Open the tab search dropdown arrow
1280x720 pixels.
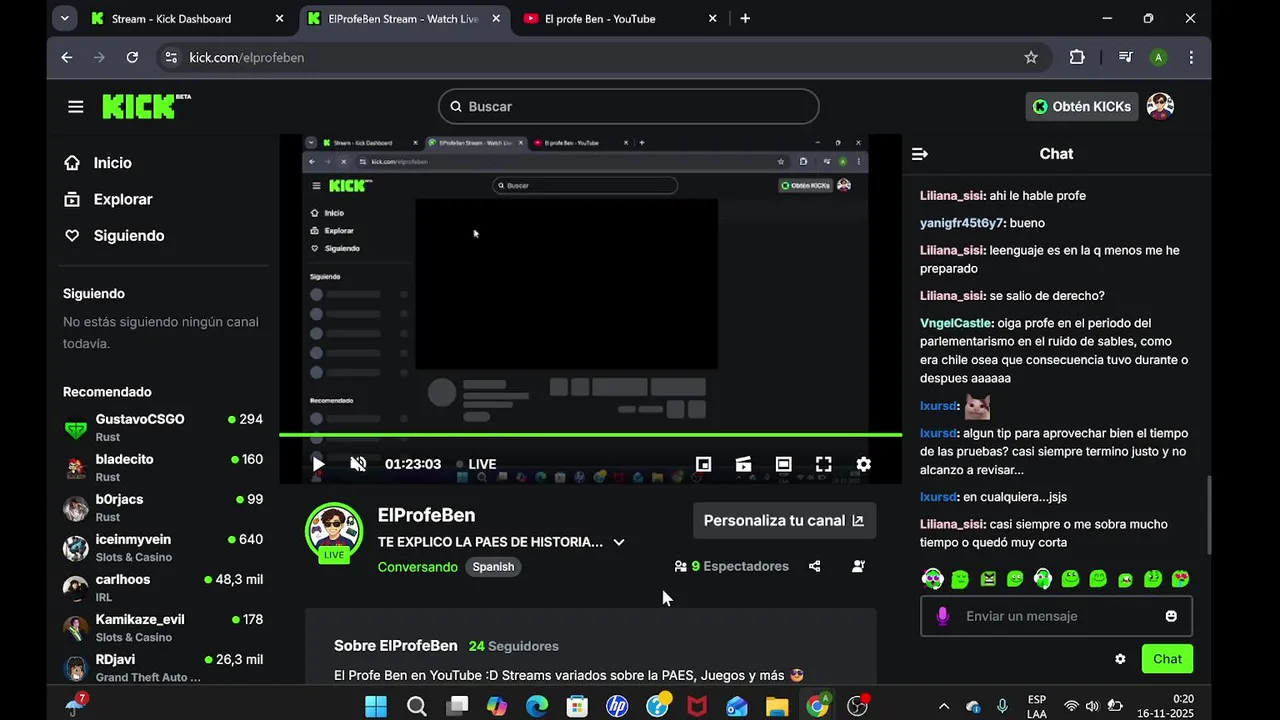(x=64, y=18)
